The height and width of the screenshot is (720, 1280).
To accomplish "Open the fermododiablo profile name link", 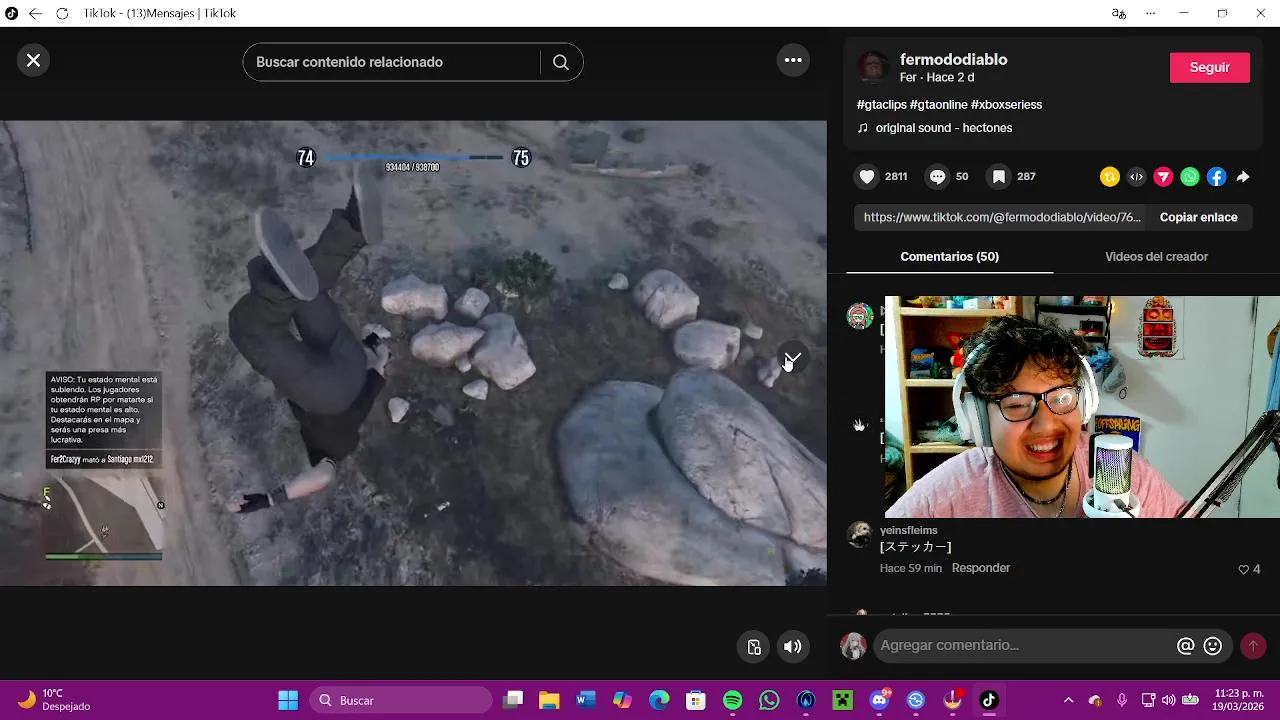I will pyautogui.click(x=953, y=60).
